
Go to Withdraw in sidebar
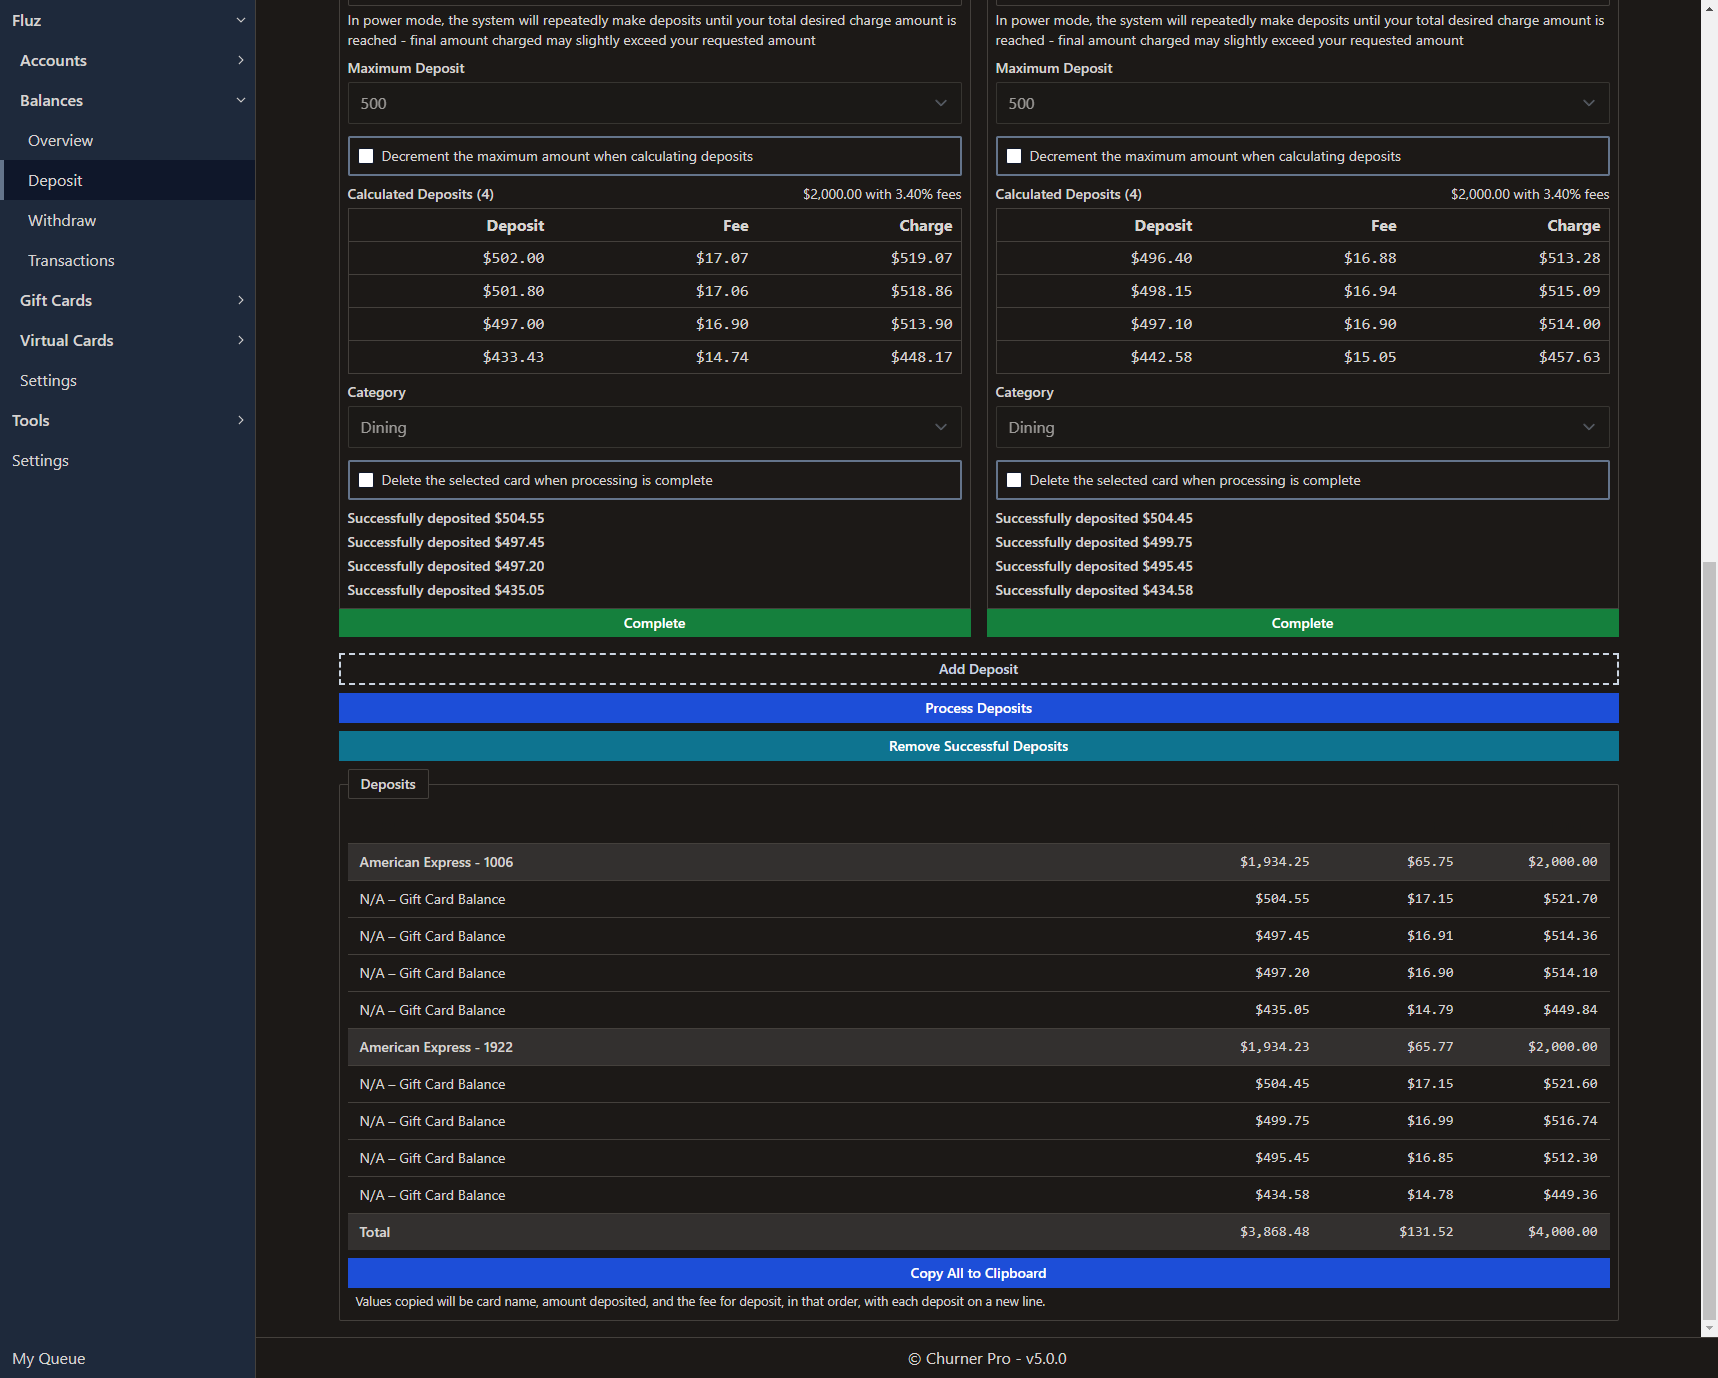62,220
